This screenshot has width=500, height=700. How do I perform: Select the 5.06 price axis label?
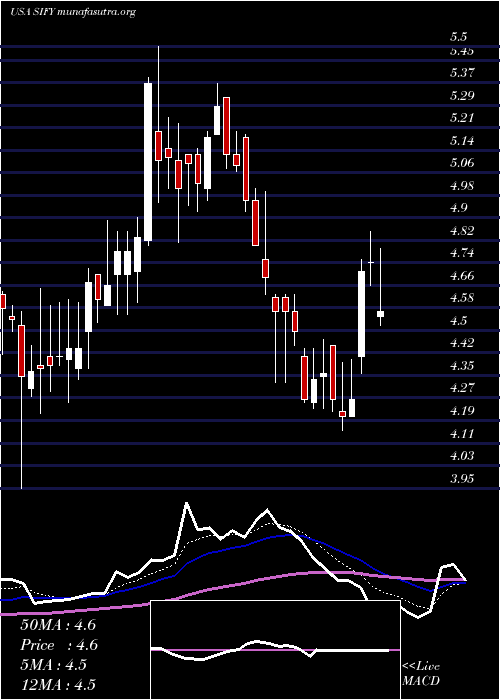point(462,163)
